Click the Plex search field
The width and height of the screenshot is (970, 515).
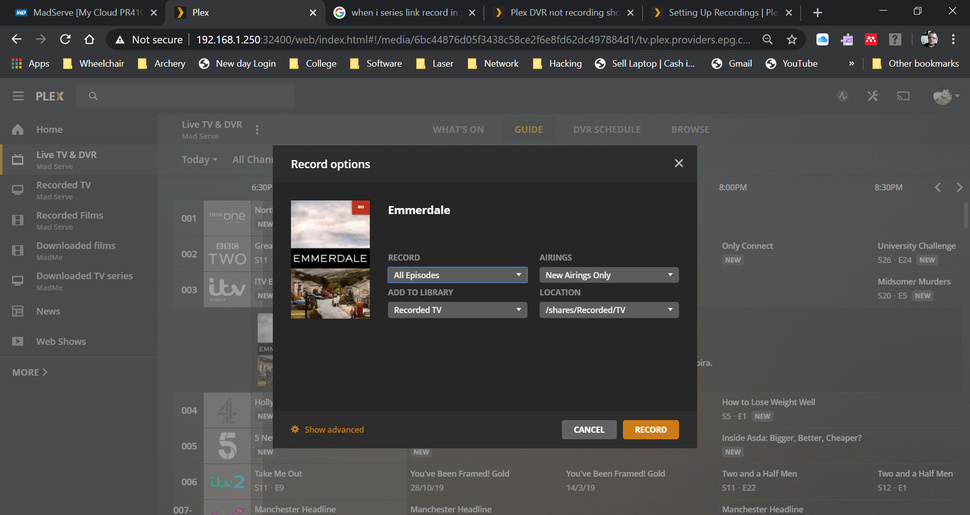(184, 96)
